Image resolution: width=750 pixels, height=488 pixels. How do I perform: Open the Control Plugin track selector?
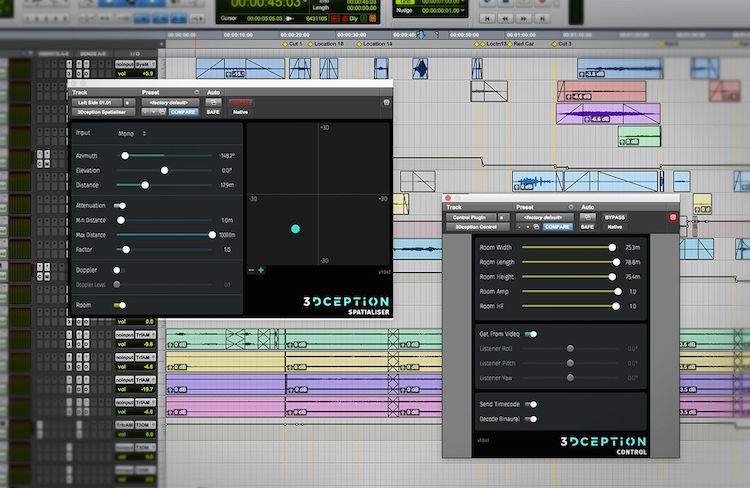473,217
